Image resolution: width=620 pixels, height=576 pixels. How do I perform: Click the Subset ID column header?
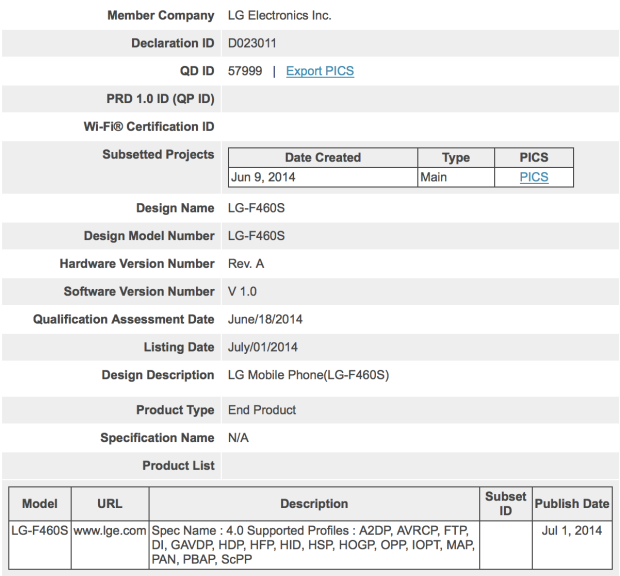506,504
